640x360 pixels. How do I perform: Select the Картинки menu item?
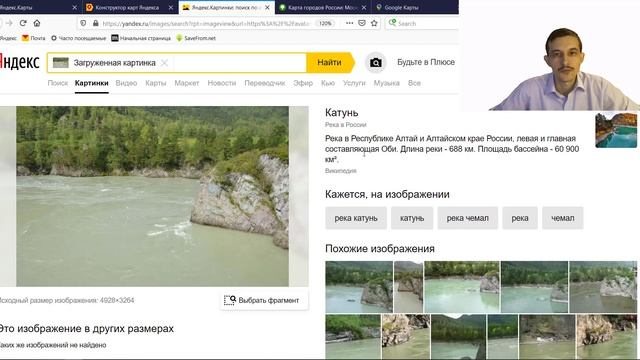pyautogui.click(x=91, y=83)
